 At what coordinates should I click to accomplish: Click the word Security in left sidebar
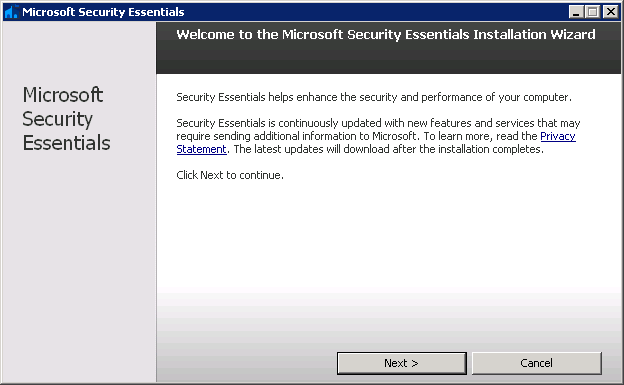click(x=57, y=119)
